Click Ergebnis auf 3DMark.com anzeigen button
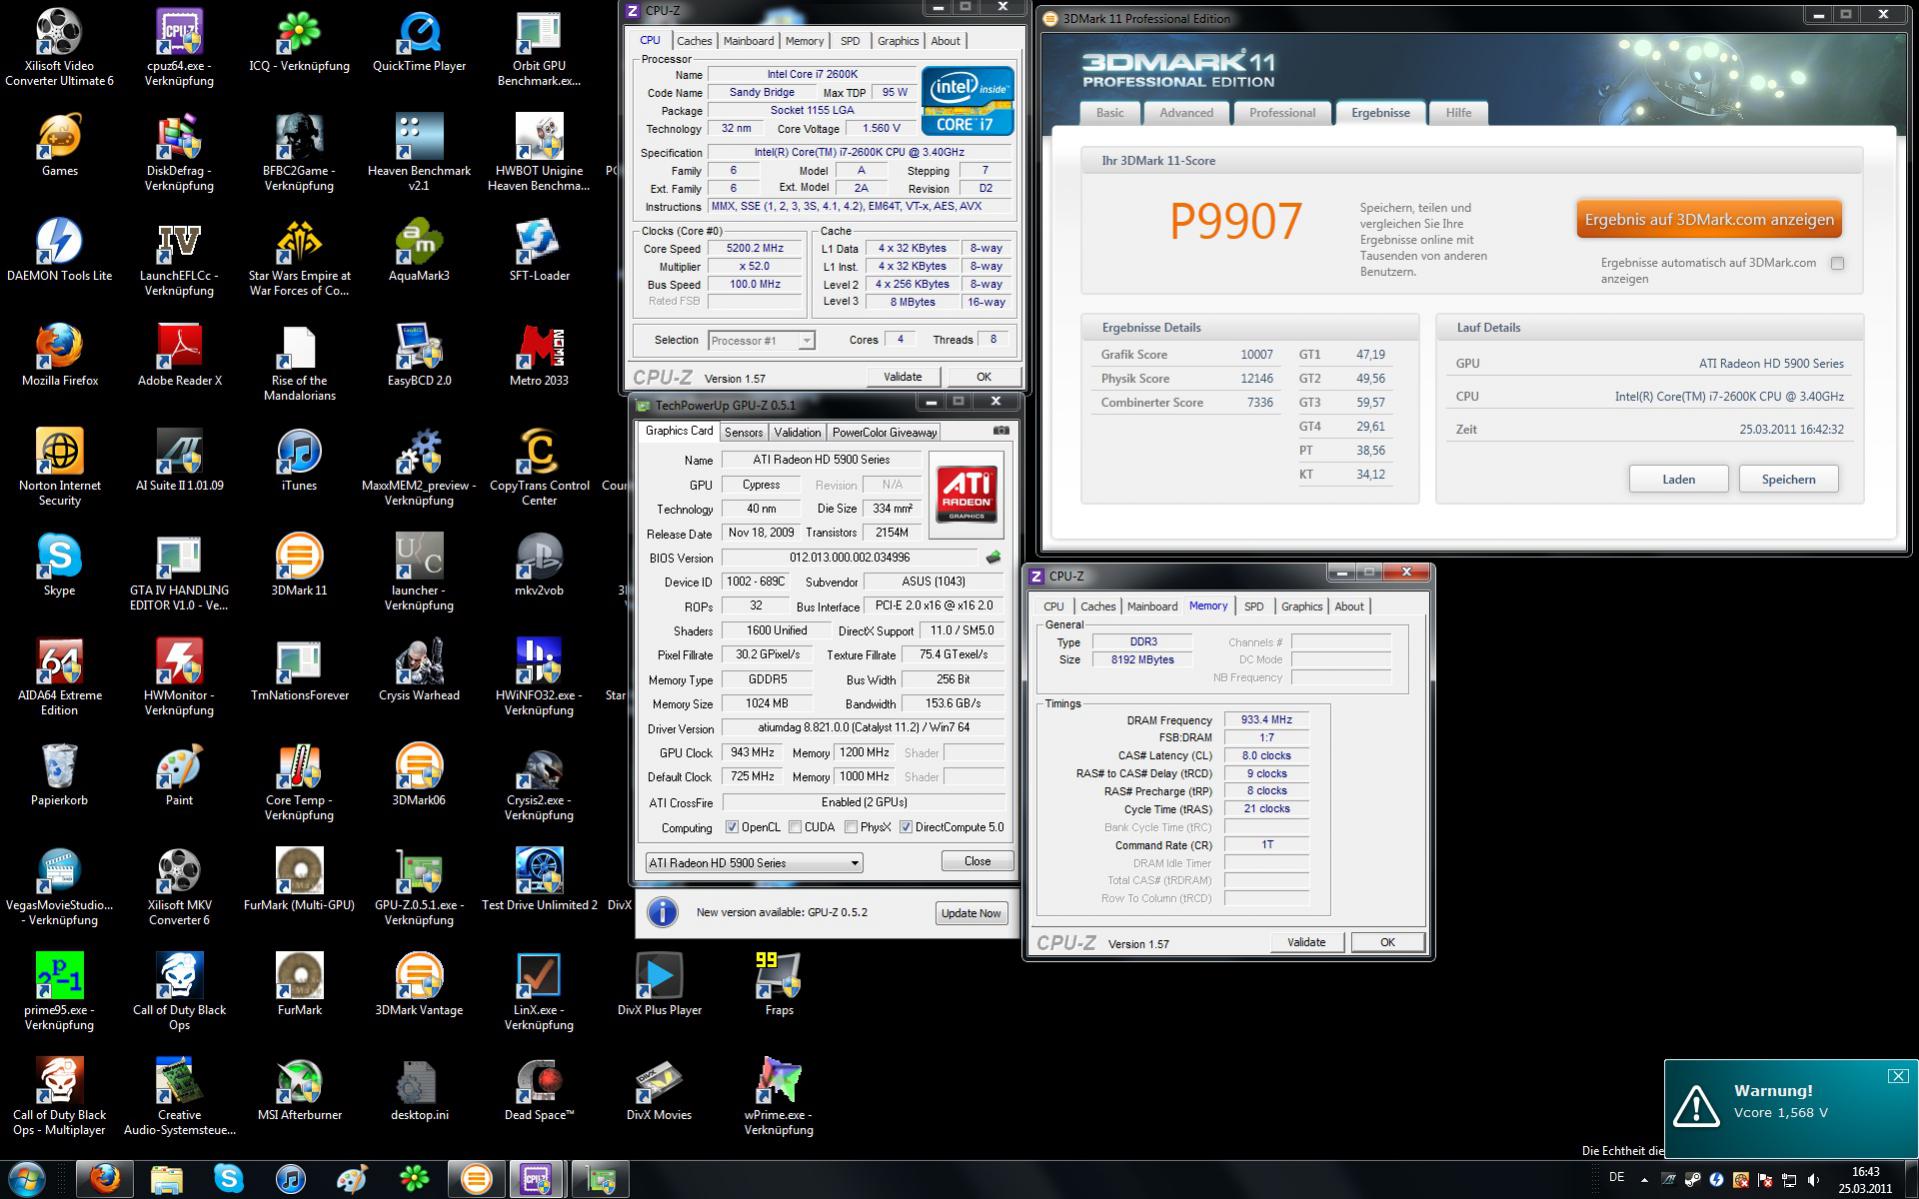This screenshot has height=1199, width=1919. coord(1709,220)
